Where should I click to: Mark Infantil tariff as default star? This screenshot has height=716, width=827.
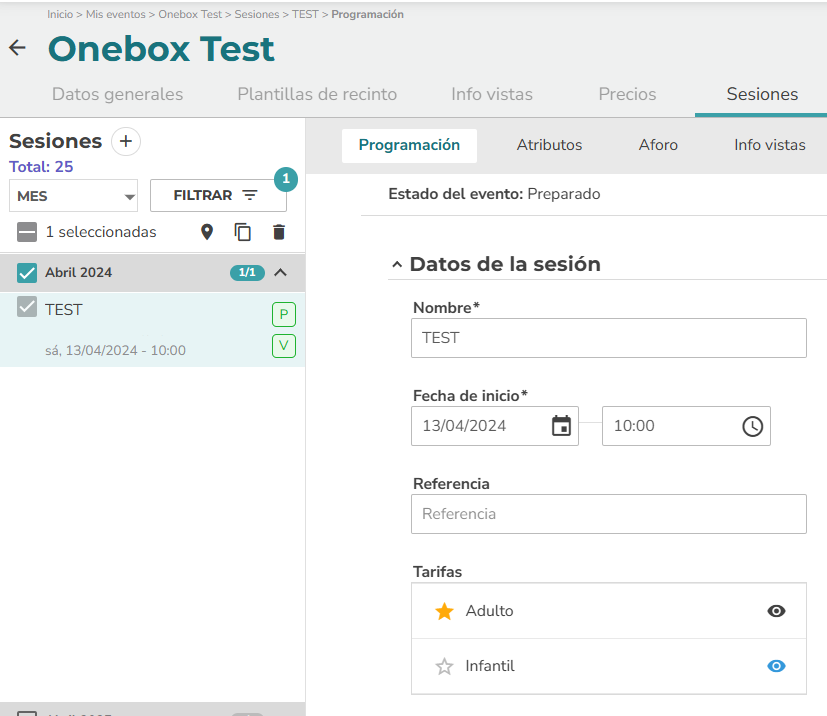(444, 666)
